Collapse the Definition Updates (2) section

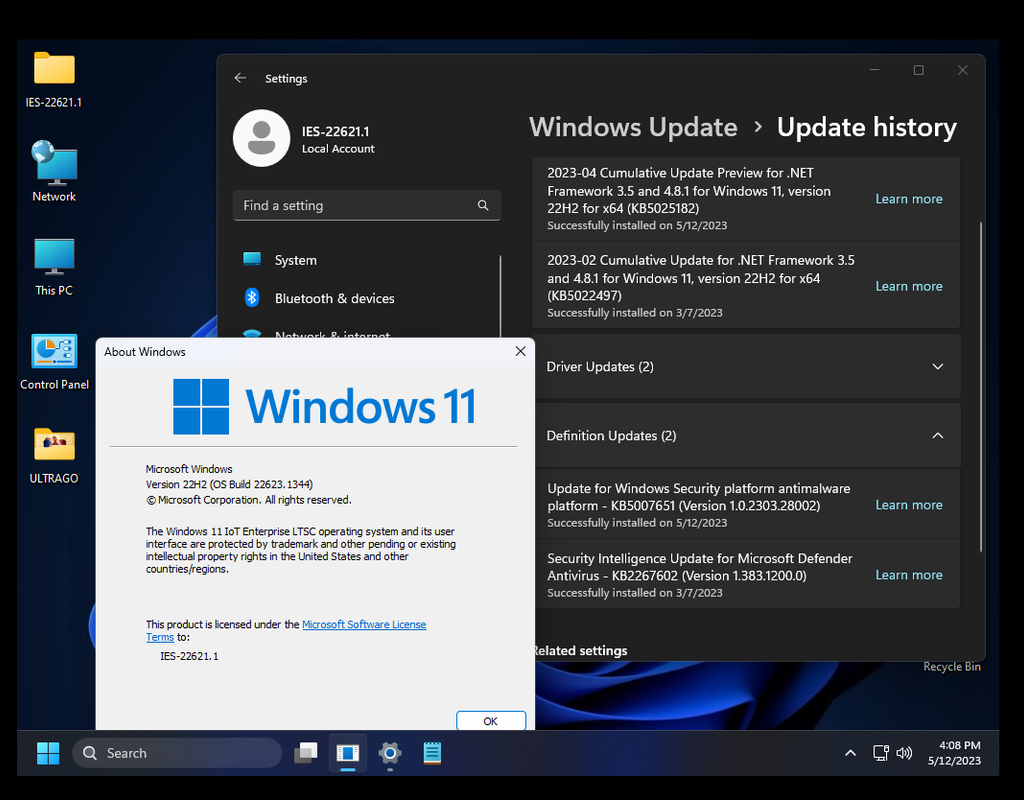coord(746,436)
